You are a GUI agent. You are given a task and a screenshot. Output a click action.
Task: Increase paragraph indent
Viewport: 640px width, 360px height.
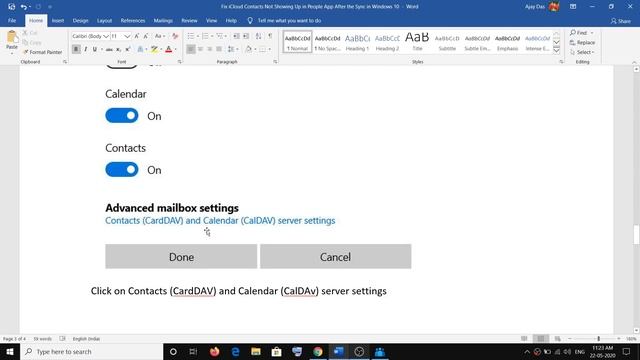246,36
